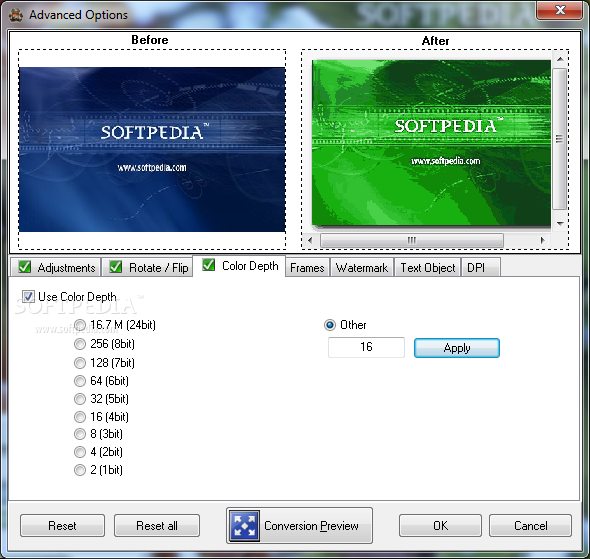Click the app icon in the title bar
The height and width of the screenshot is (559, 590).
coord(16,15)
